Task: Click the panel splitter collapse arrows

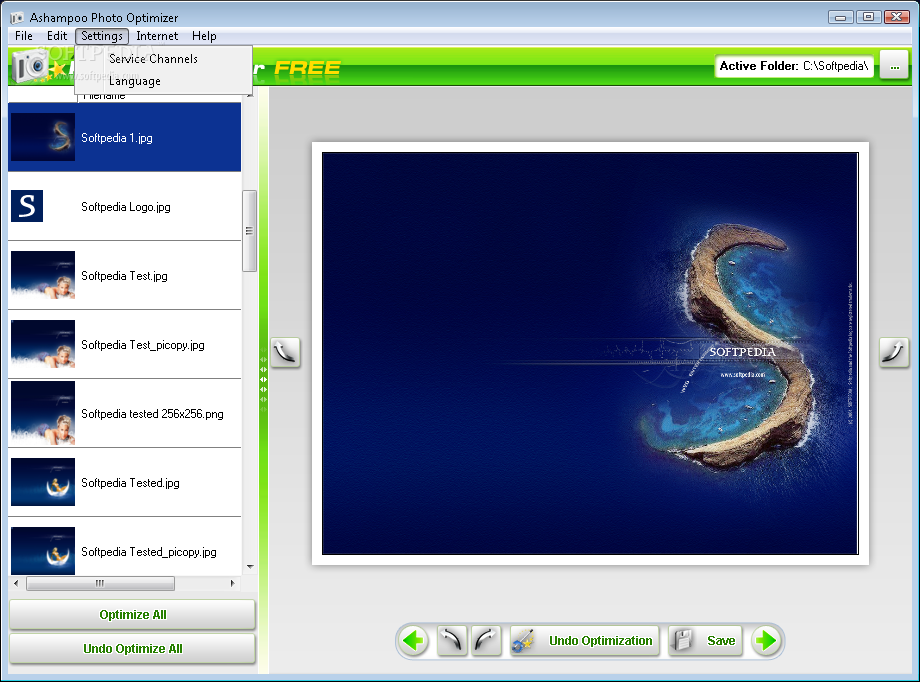Action: pos(263,379)
